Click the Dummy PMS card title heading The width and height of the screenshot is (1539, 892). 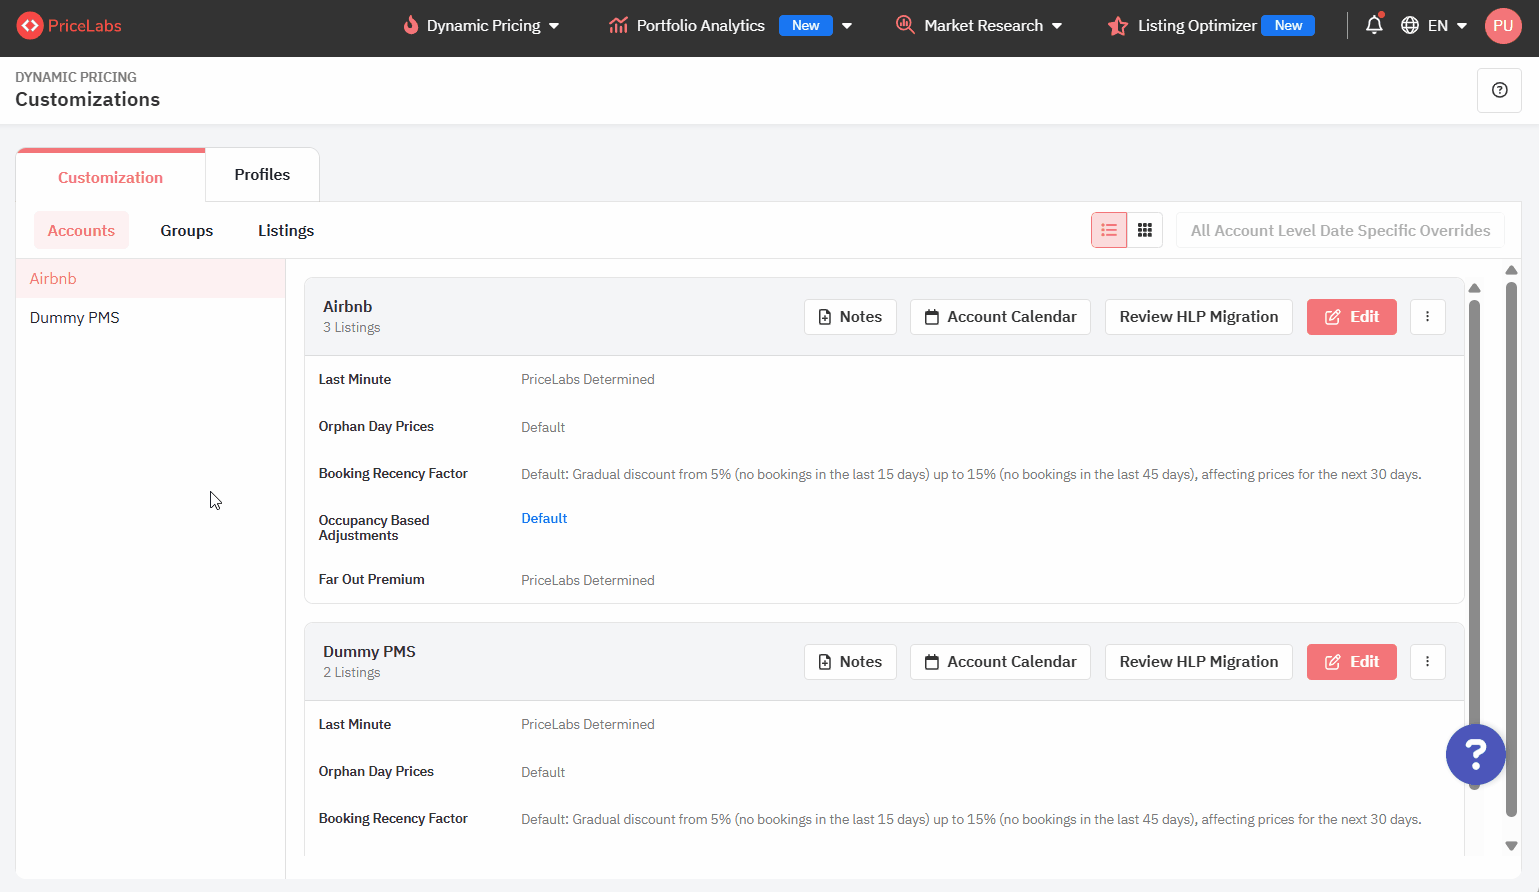[369, 652]
